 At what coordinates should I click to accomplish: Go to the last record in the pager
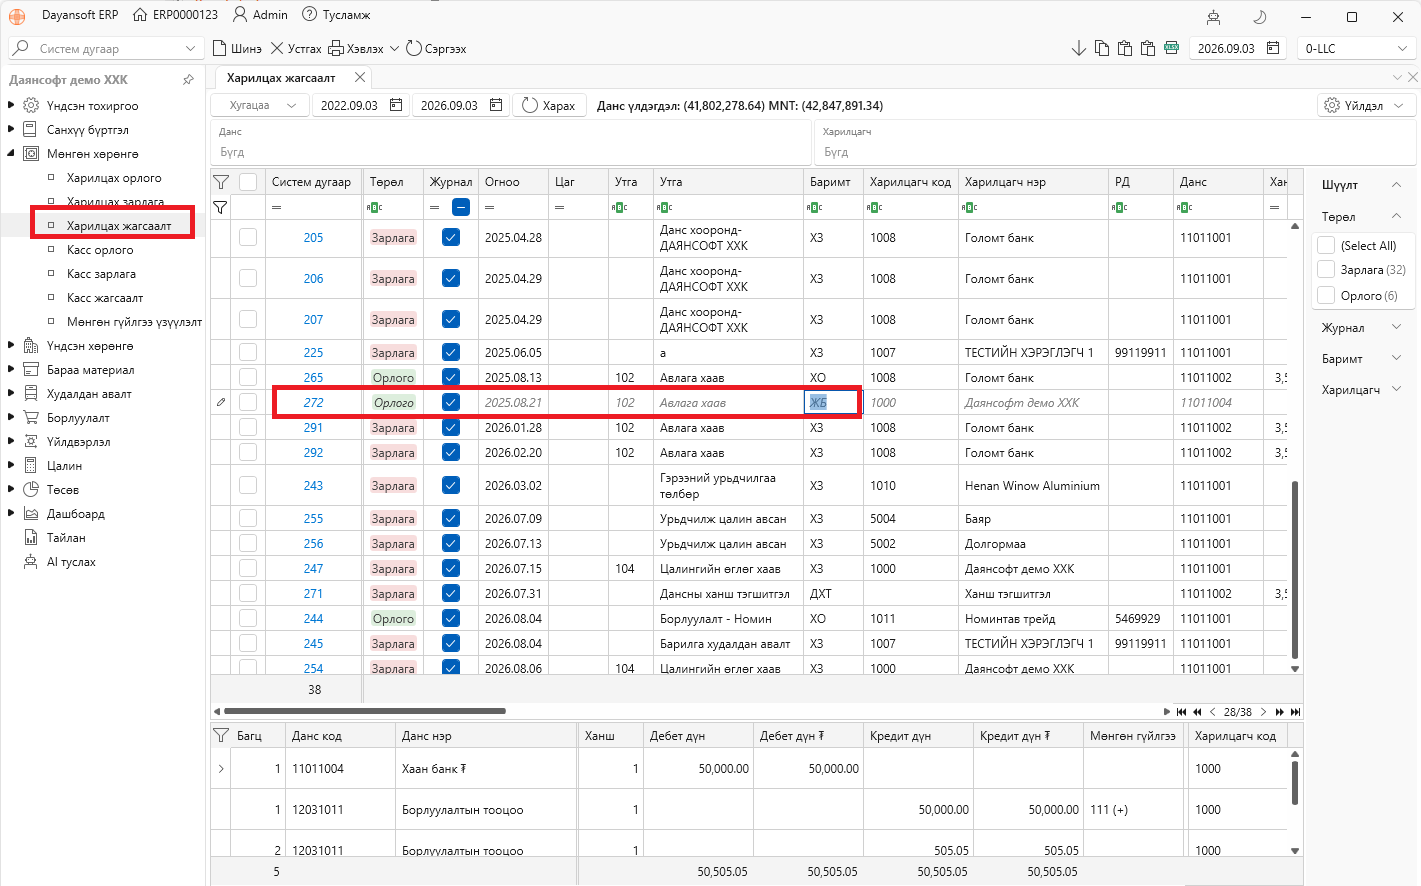coord(1295,712)
